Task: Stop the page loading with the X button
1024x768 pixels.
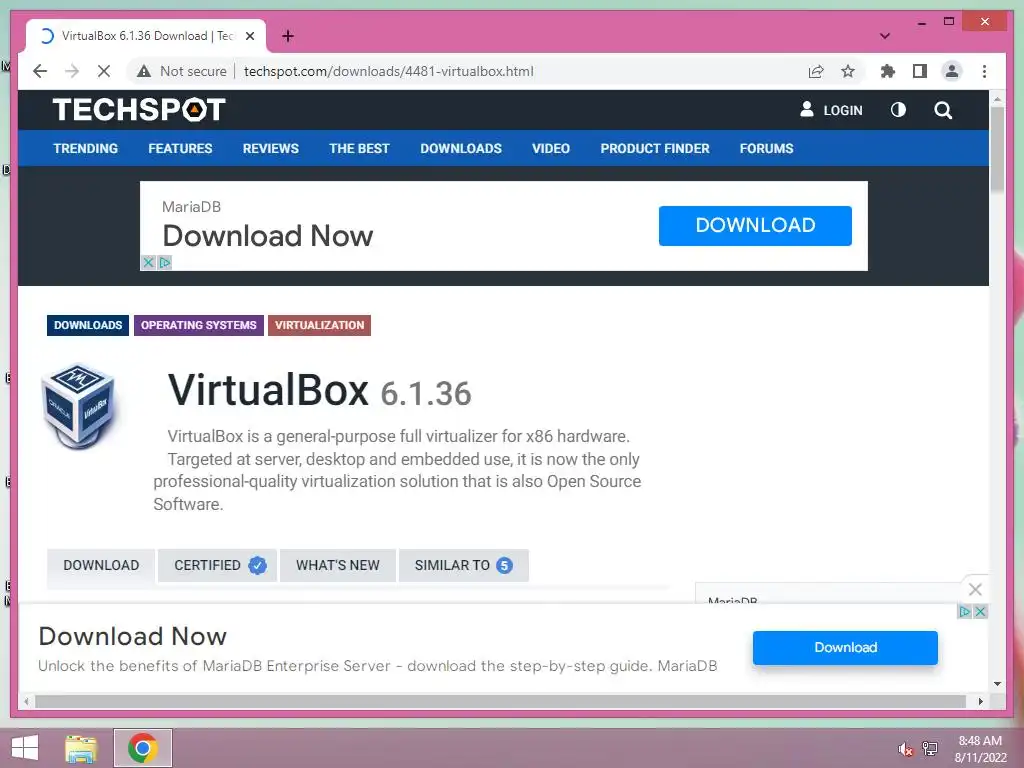Action: 104,71
